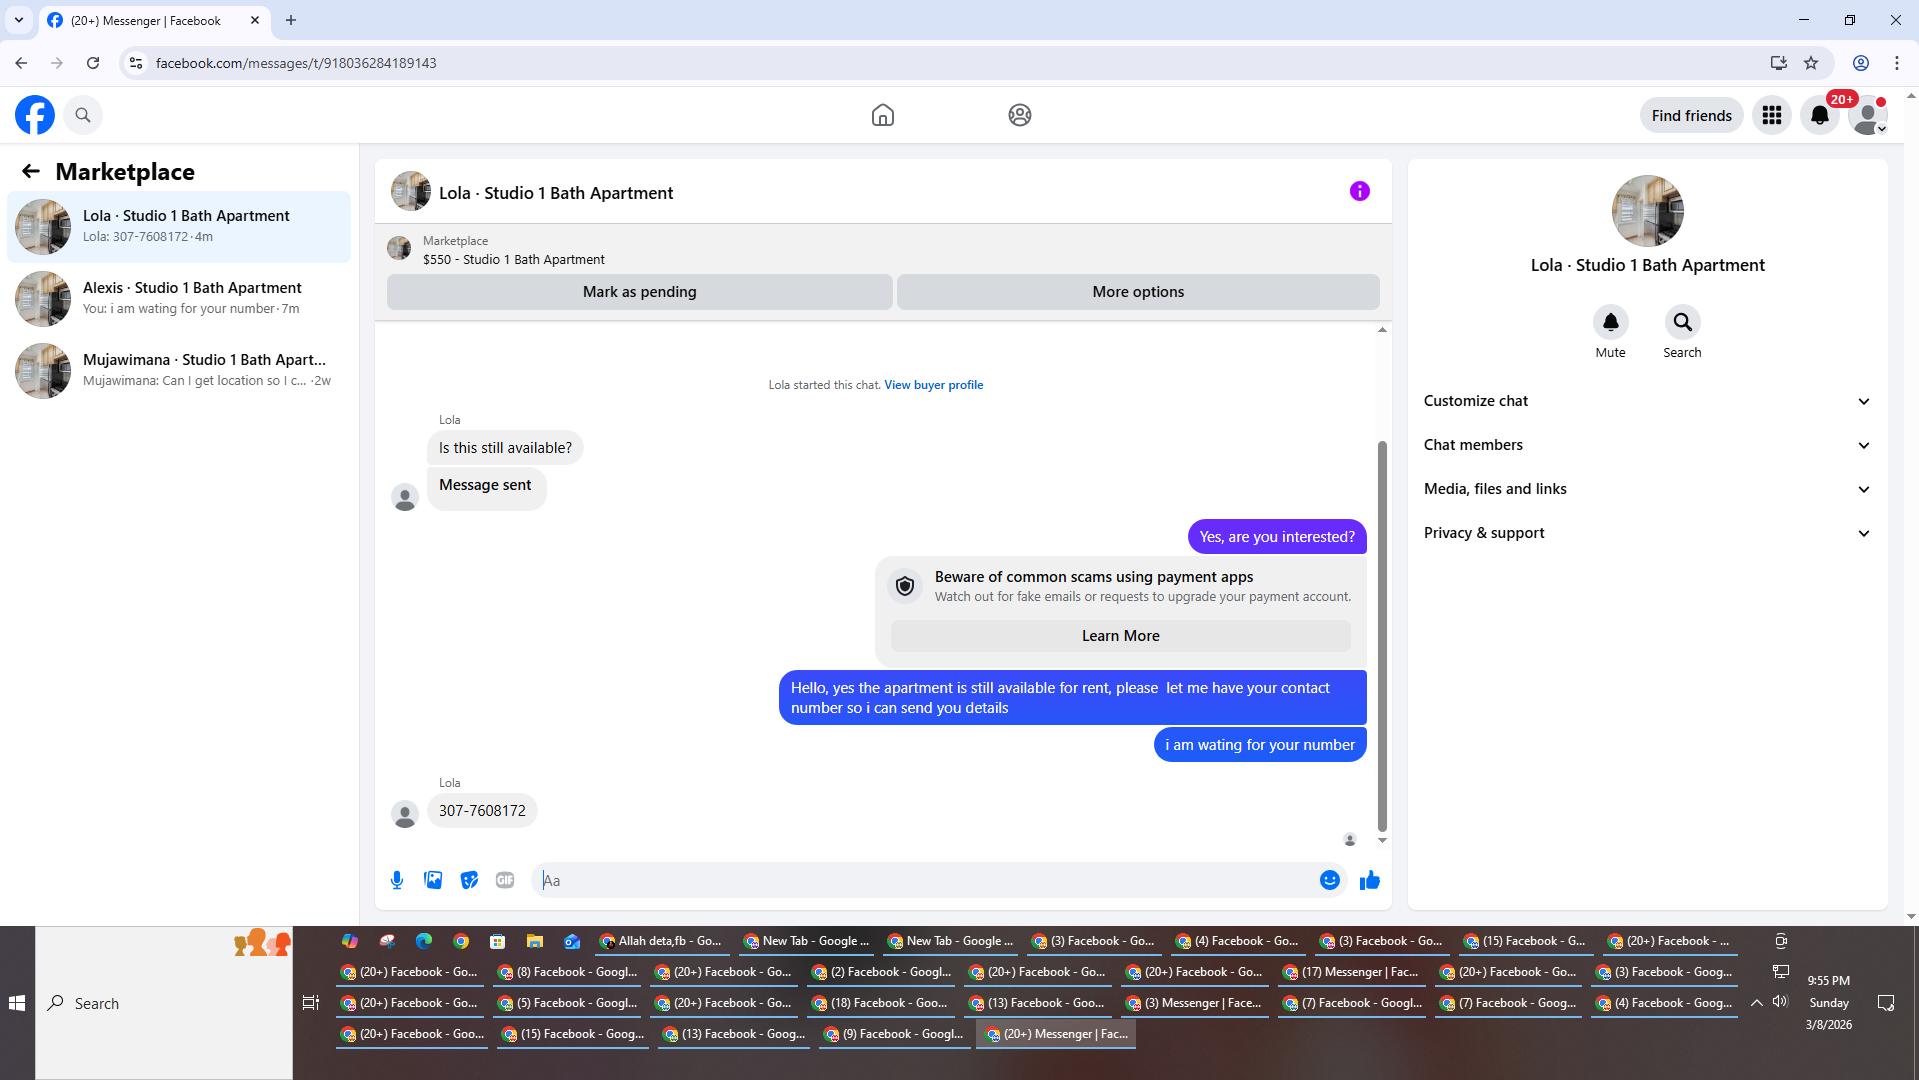
Task: Go back in browser history
Action: 21,63
